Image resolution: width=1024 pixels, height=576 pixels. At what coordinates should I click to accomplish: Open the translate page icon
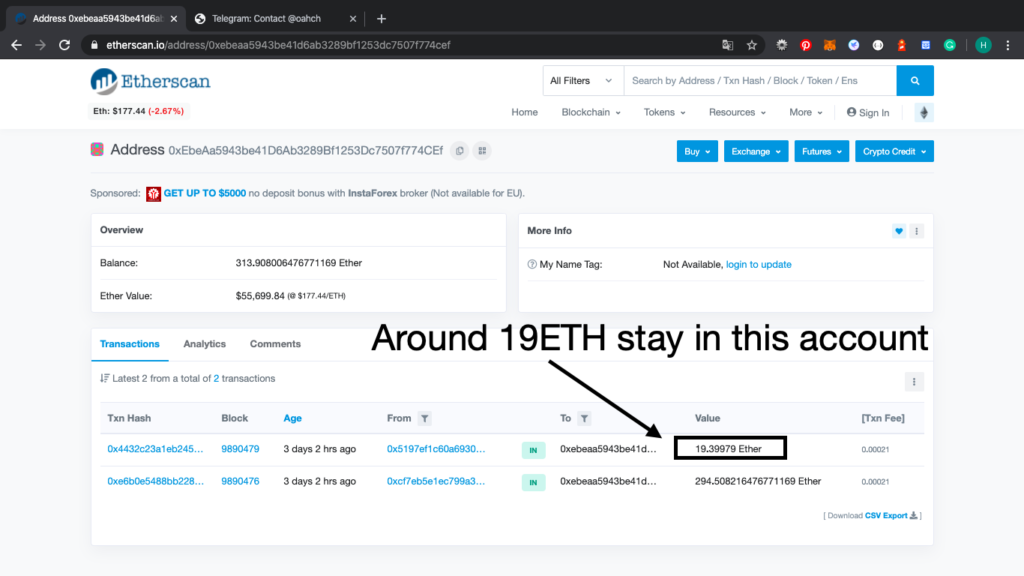[728, 45]
